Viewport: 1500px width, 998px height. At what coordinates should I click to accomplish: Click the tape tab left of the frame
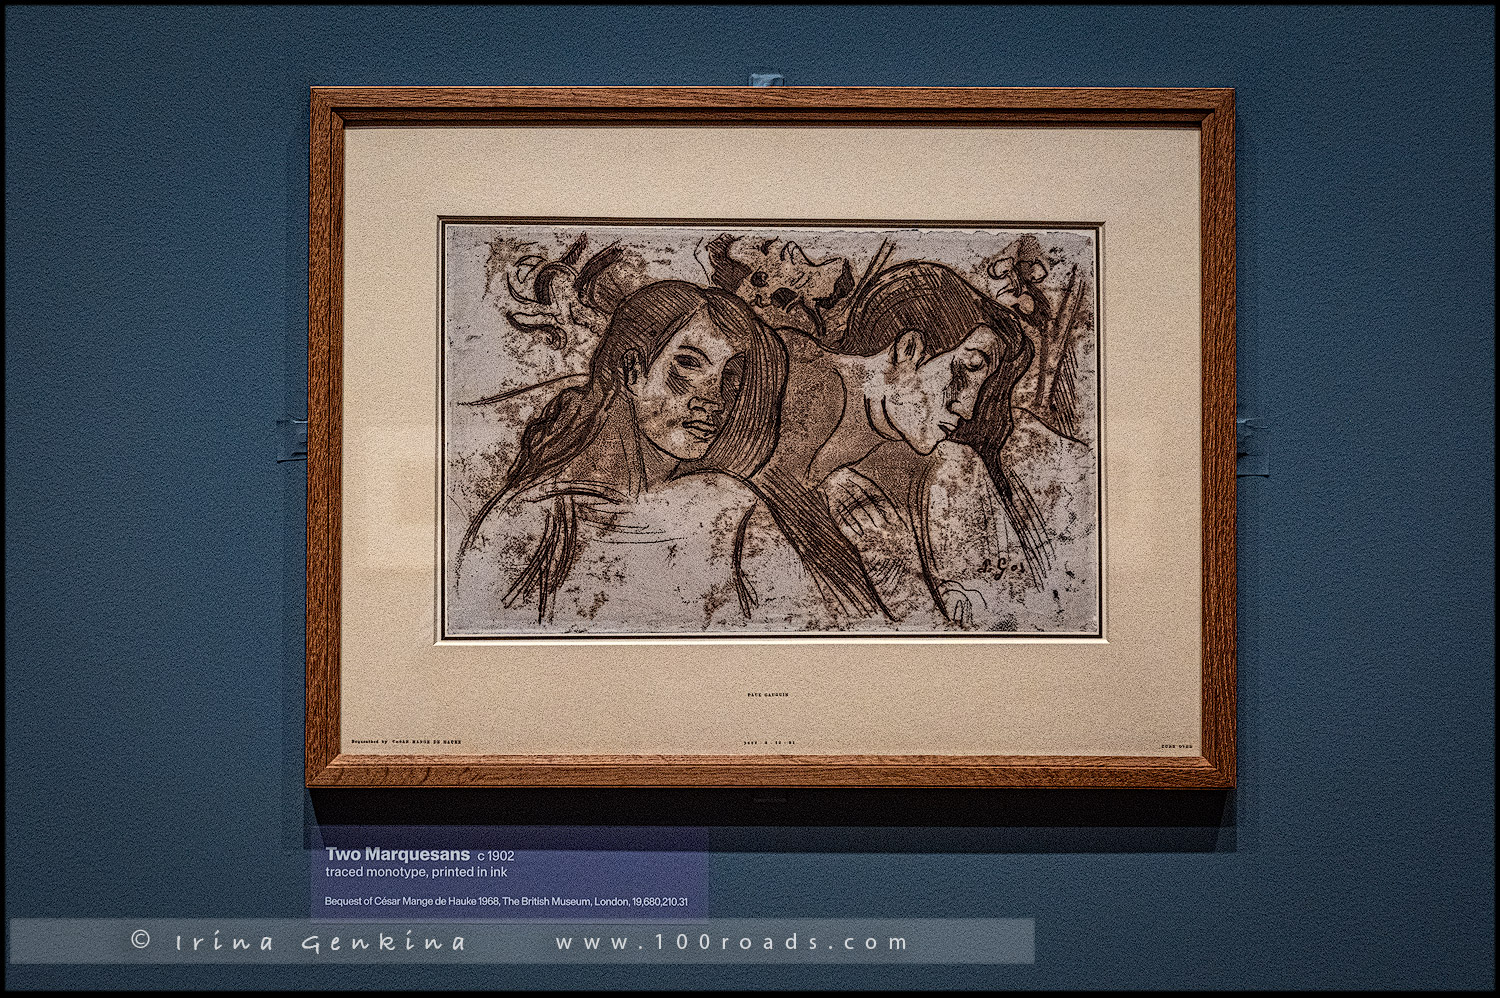click(x=292, y=438)
